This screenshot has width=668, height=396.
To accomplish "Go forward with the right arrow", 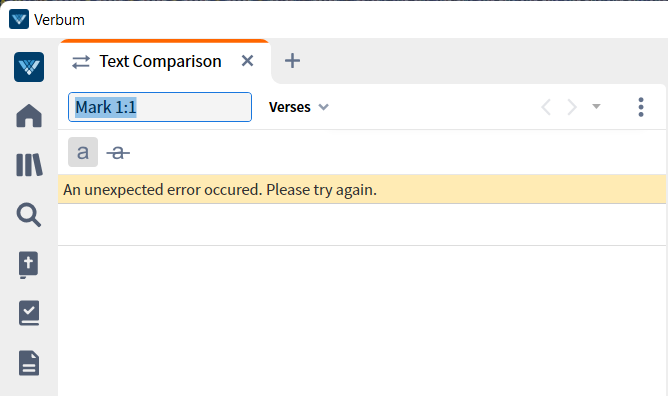I will click(x=572, y=107).
